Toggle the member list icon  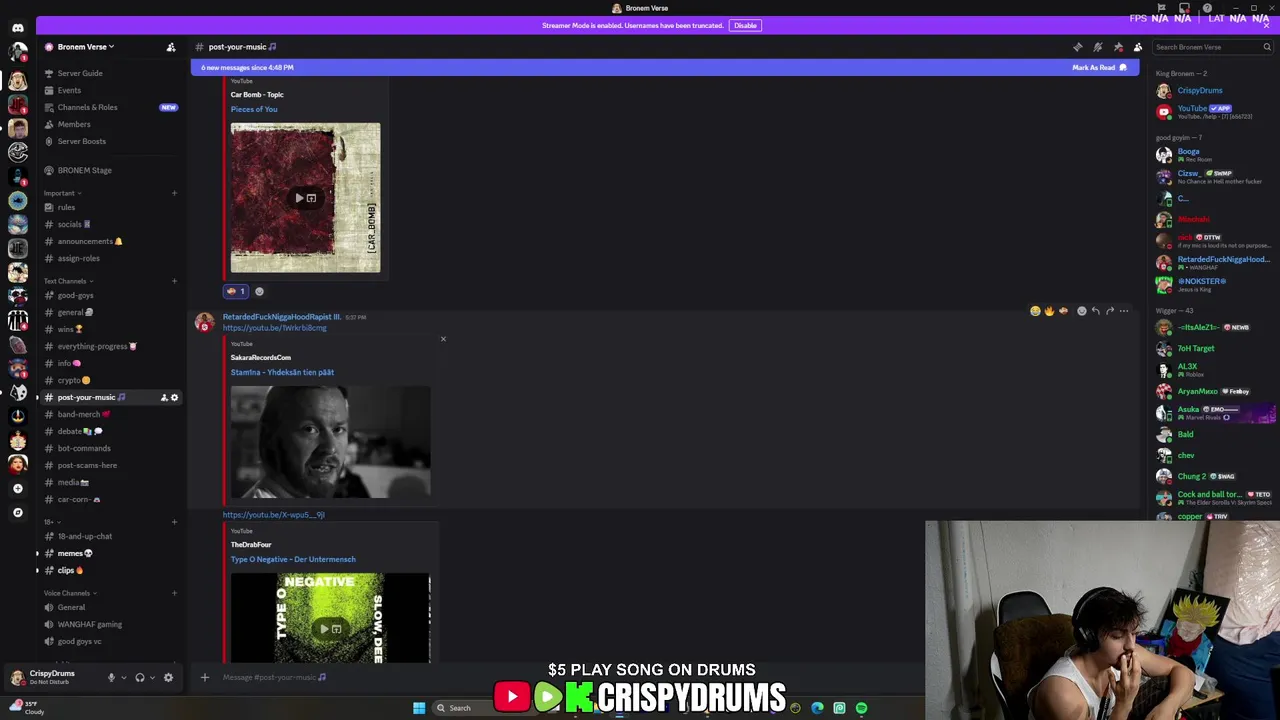[x=1137, y=47]
